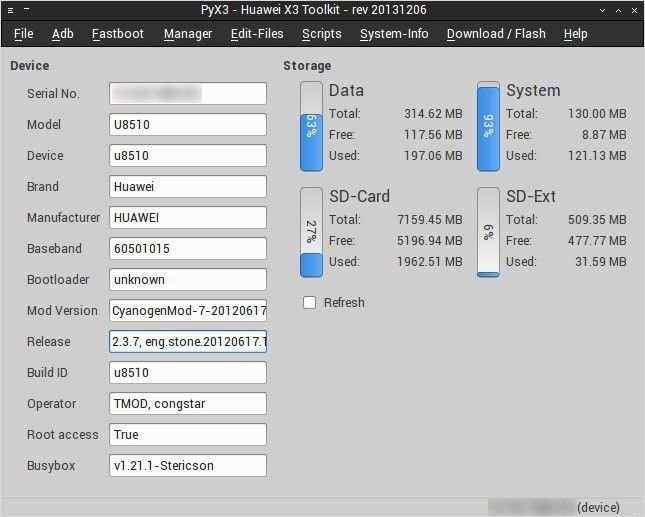This screenshot has height=517, width=645.
Task: Click the Root access field showing True
Action: click(x=188, y=434)
